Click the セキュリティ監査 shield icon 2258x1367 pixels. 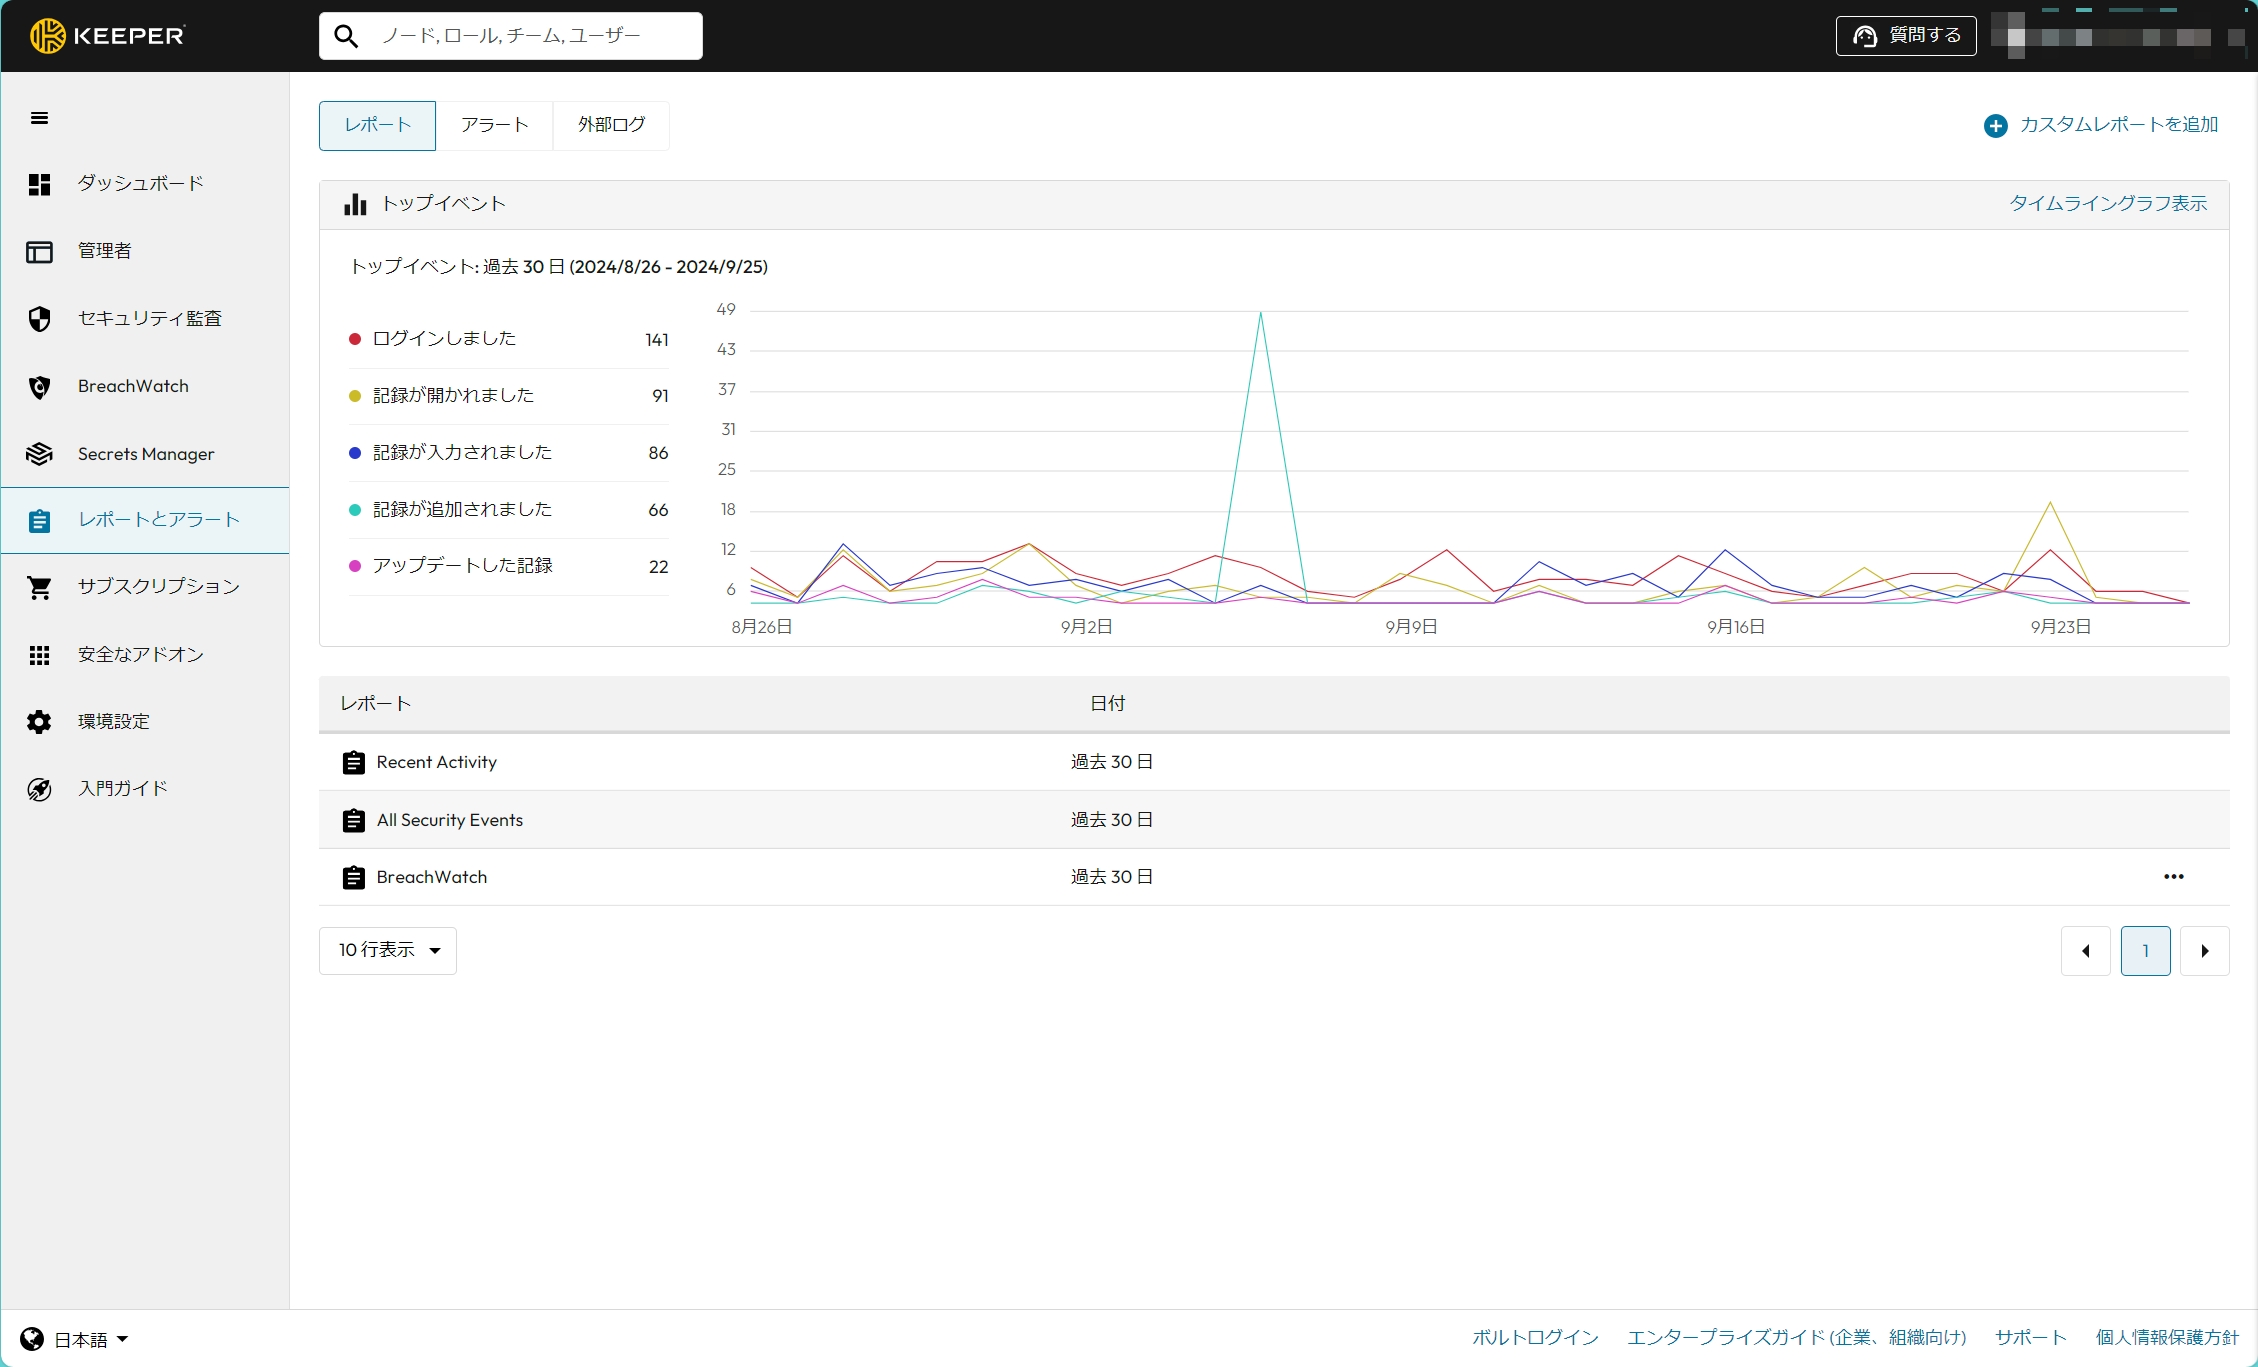(x=39, y=319)
